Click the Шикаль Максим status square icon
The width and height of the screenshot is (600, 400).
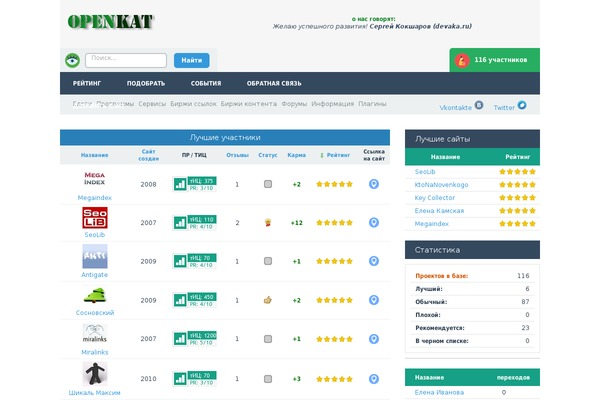click(268, 379)
